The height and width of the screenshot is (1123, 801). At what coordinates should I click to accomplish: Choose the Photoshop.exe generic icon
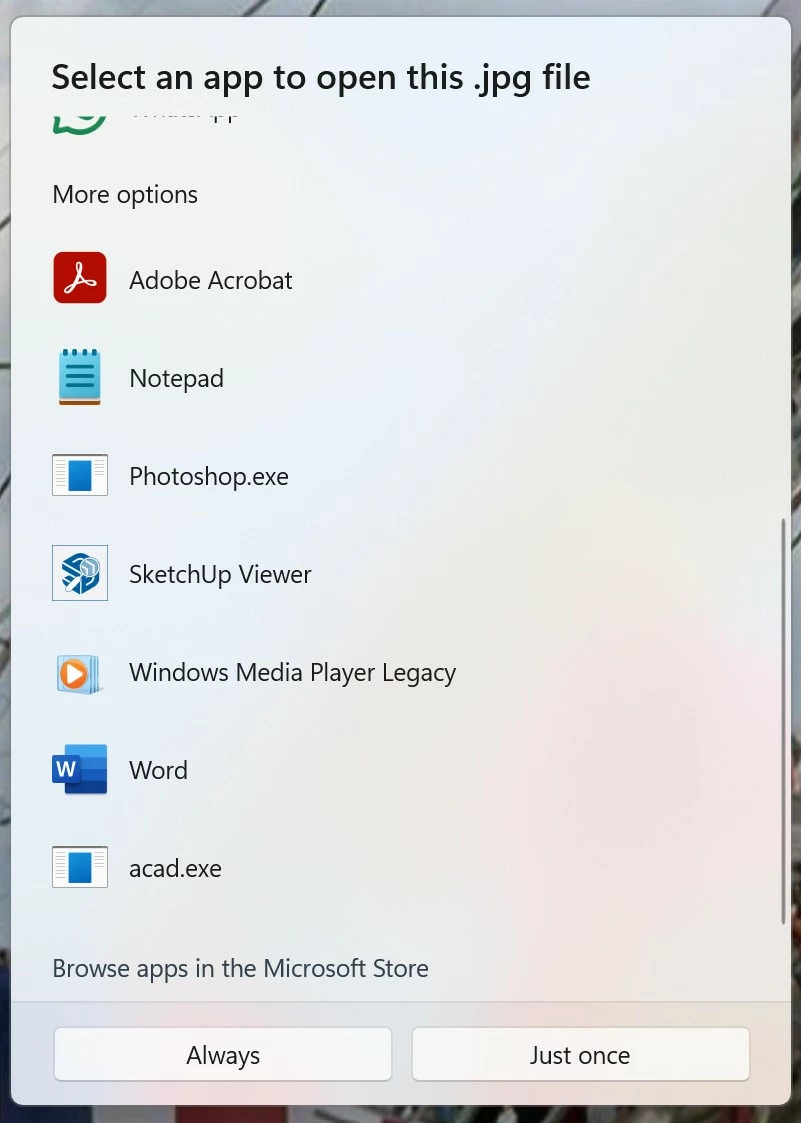(80, 475)
